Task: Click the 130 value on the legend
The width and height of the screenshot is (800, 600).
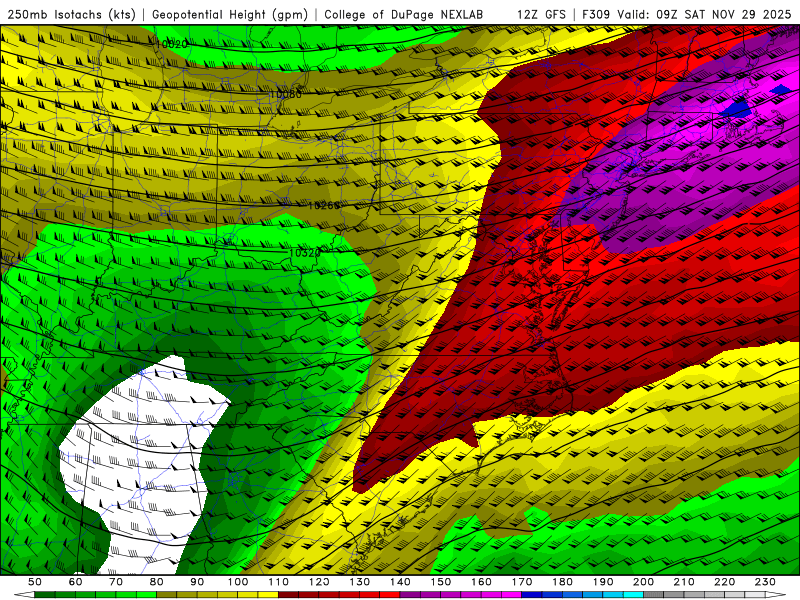Action: 359,582
